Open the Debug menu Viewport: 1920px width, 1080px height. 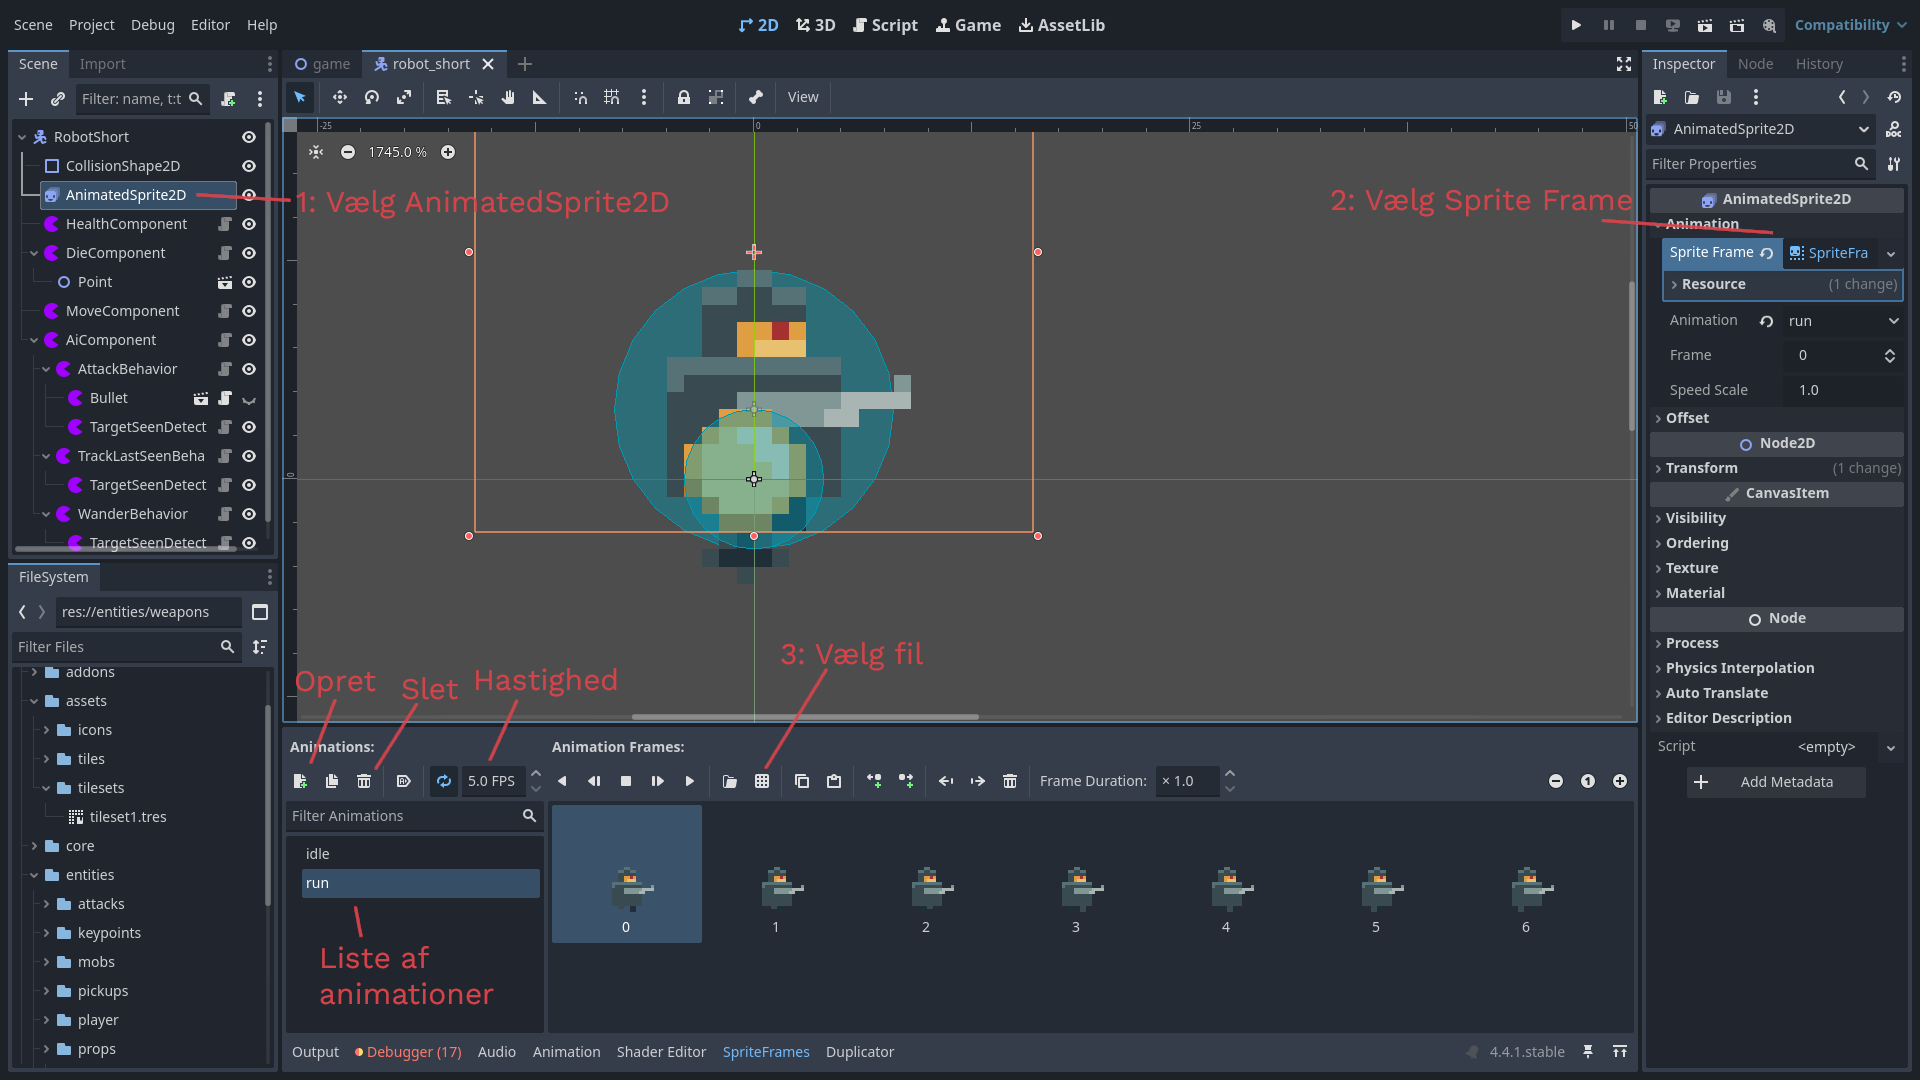click(x=152, y=25)
